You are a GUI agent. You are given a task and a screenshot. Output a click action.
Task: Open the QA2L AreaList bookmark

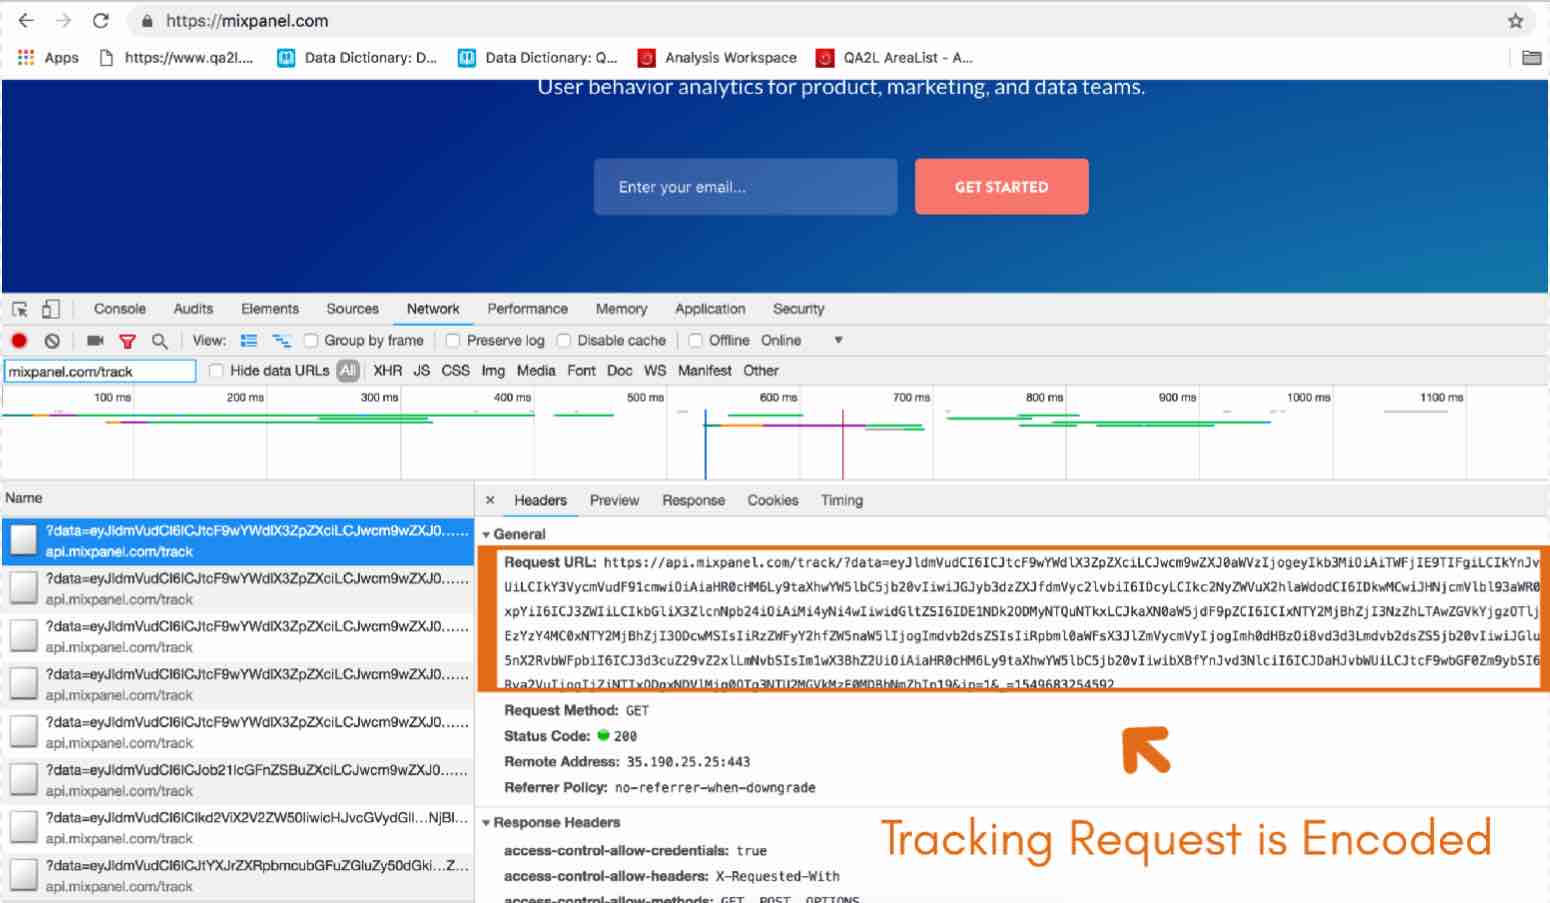pyautogui.click(x=895, y=58)
